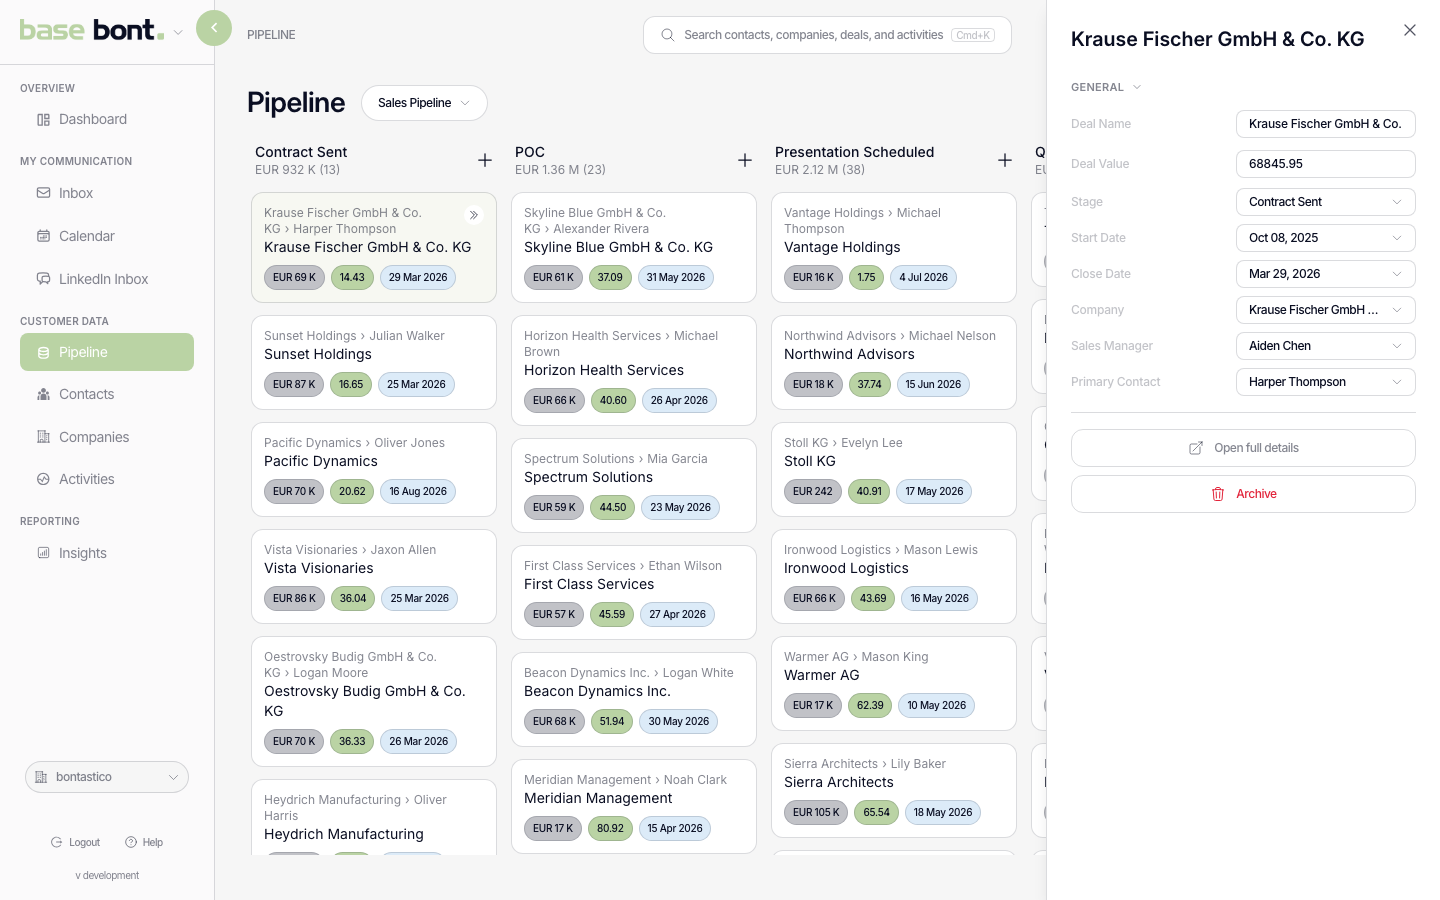Open Dashboard from the sidebar

(x=107, y=119)
